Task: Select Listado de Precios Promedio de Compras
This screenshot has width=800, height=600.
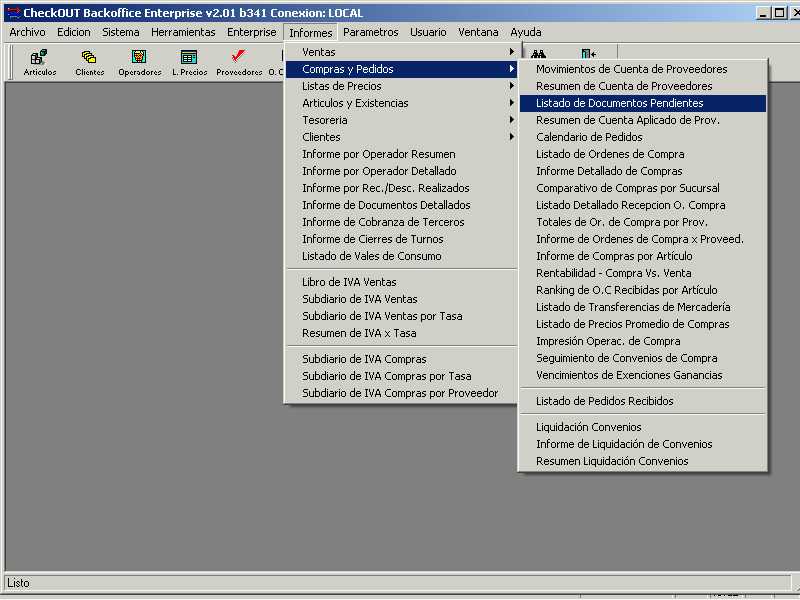Action: tap(642, 324)
